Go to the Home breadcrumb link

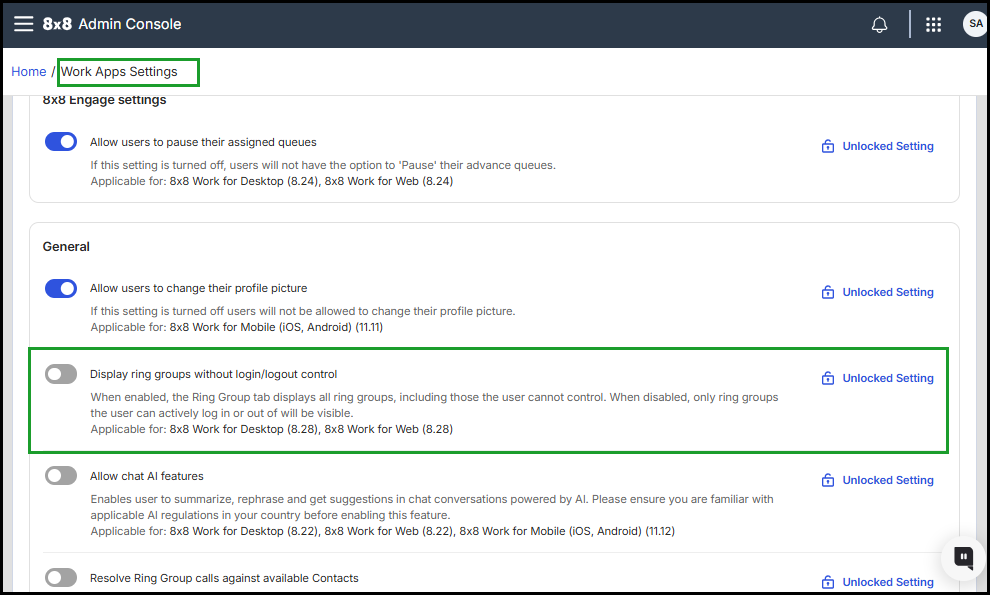[x=29, y=72]
